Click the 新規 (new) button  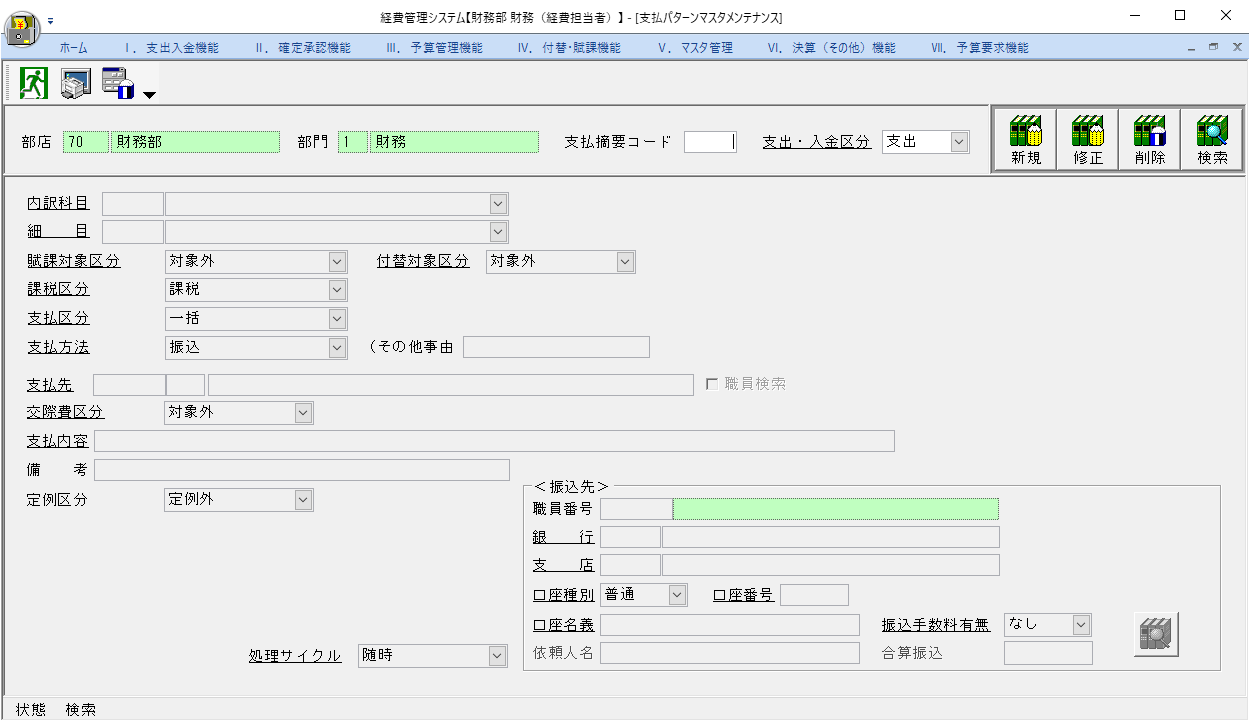point(1026,141)
